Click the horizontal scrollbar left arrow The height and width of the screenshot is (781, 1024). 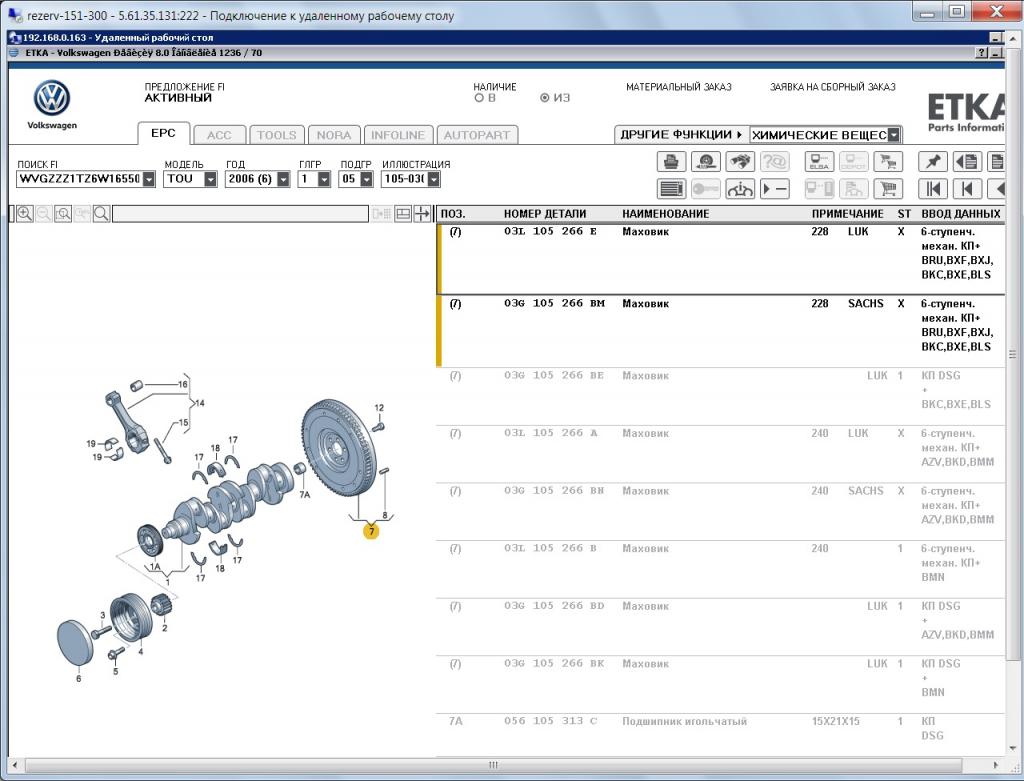click(14, 765)
